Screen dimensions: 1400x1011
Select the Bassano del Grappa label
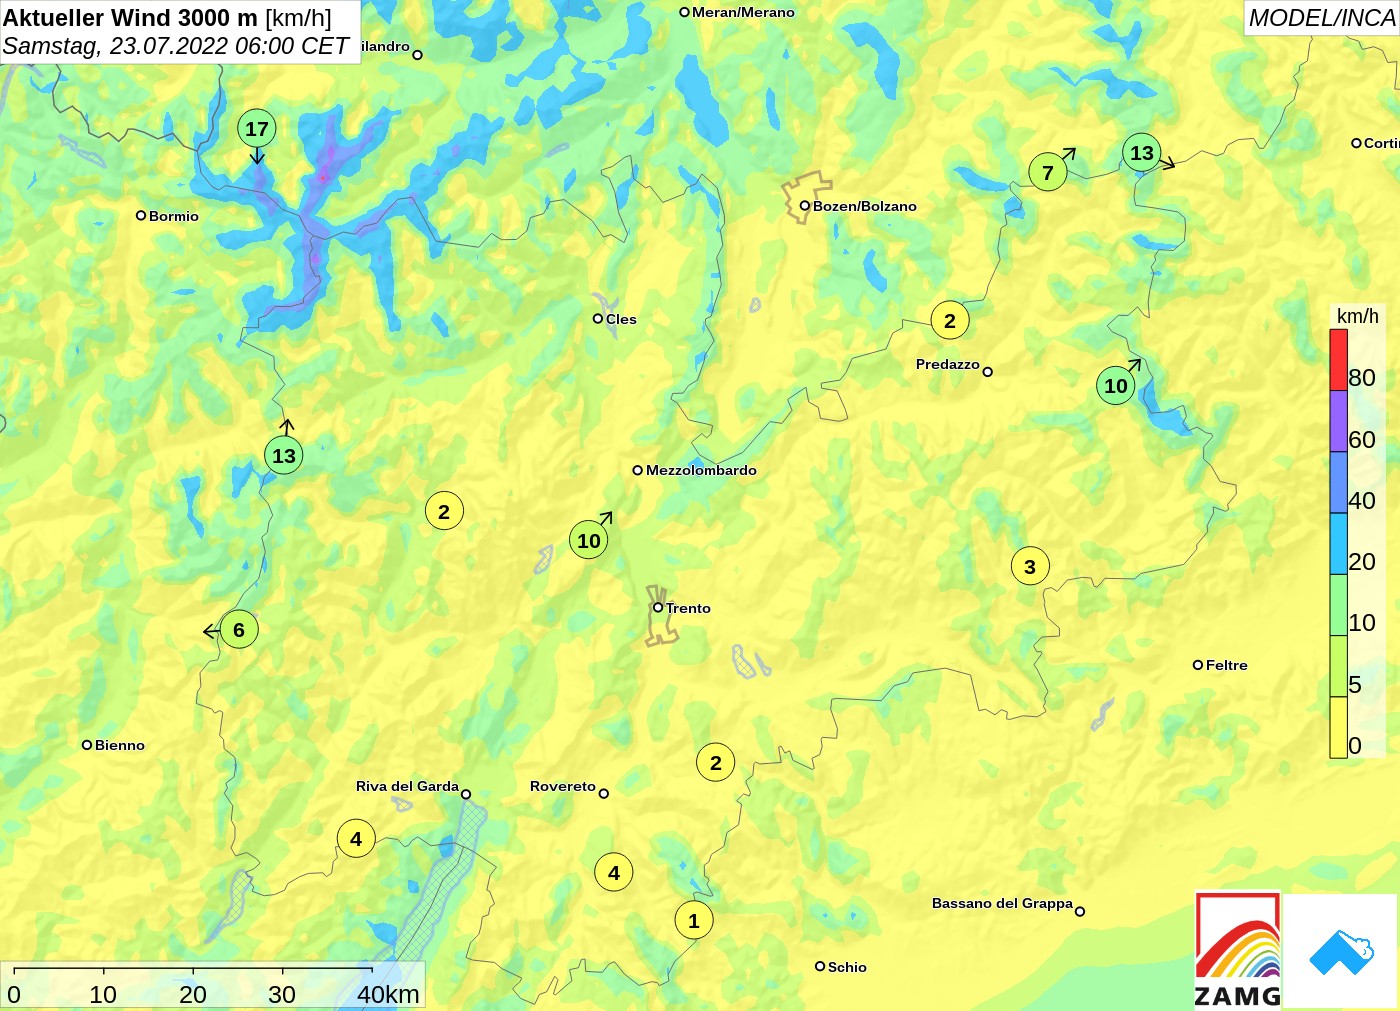pyautogui.click(x=1002, y=903)
